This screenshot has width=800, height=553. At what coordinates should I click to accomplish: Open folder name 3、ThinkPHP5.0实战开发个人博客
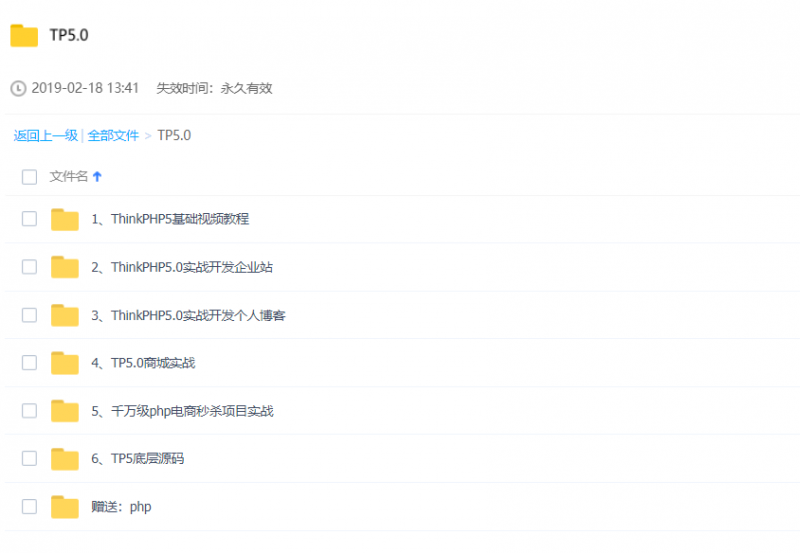pos(188,315)
